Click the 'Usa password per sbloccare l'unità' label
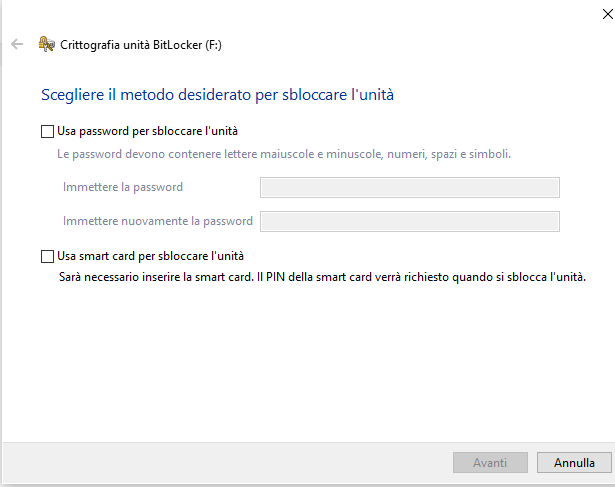 click(x=147, y=131)
